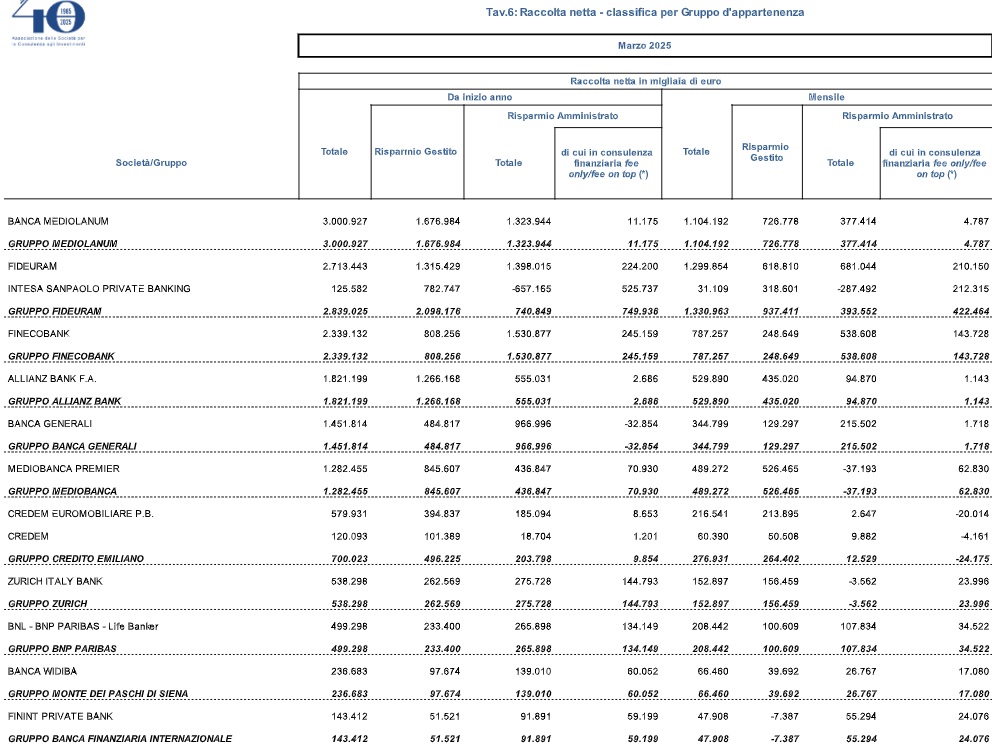The image size is (992, 753).
Task: Select the value 579.931 in the table
Action: point(349,514)
